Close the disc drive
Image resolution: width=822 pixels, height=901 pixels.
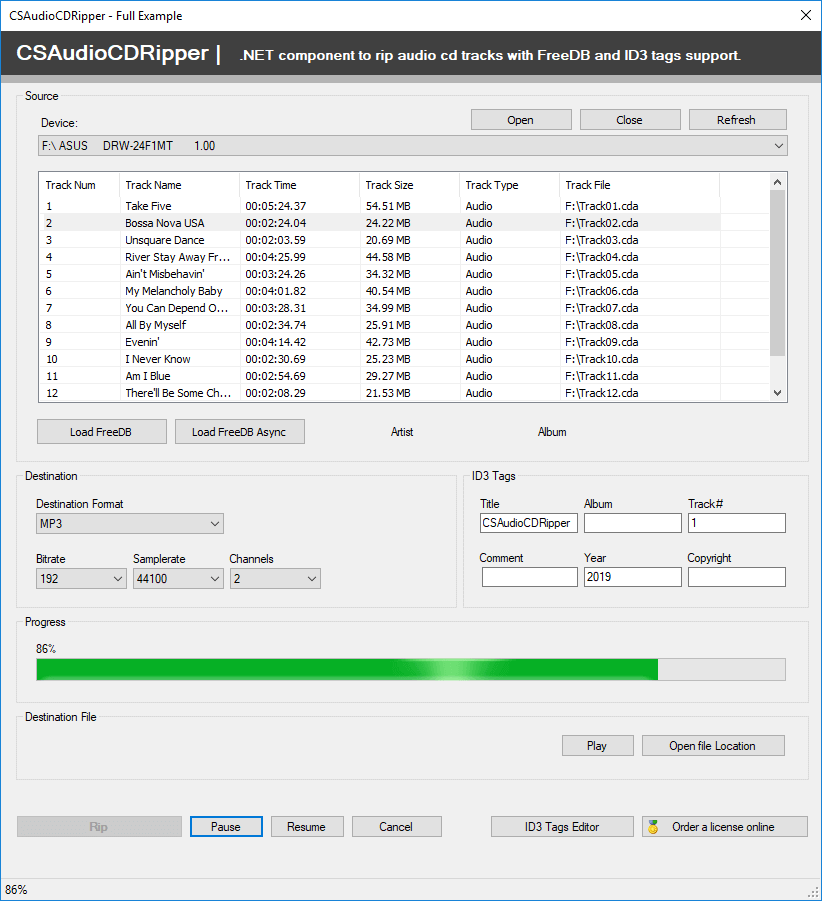click(629, 119)
